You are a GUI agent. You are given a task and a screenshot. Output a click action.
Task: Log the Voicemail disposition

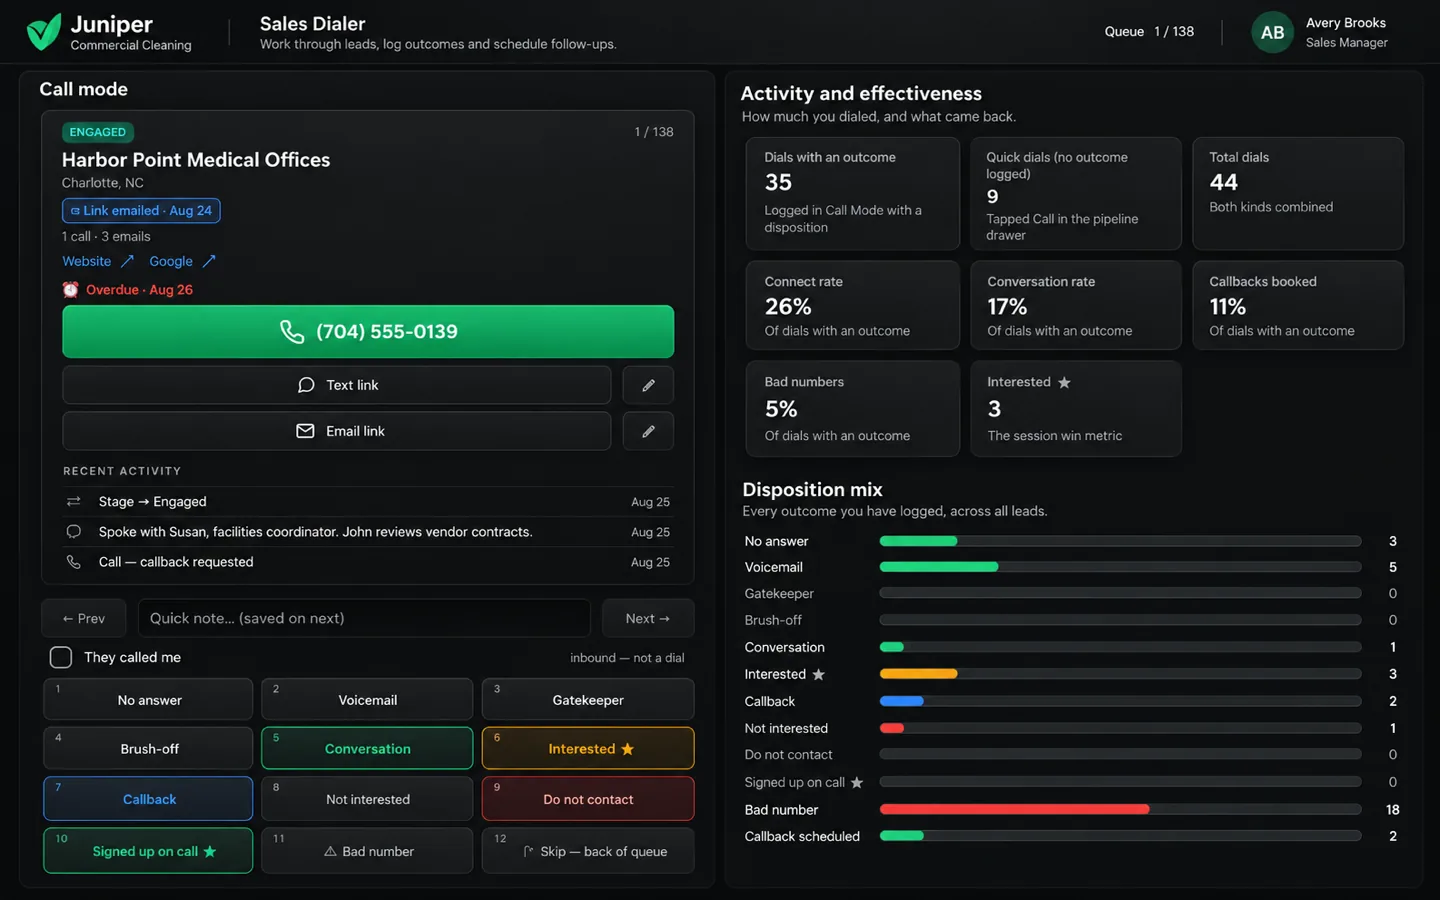coord(367,699)
